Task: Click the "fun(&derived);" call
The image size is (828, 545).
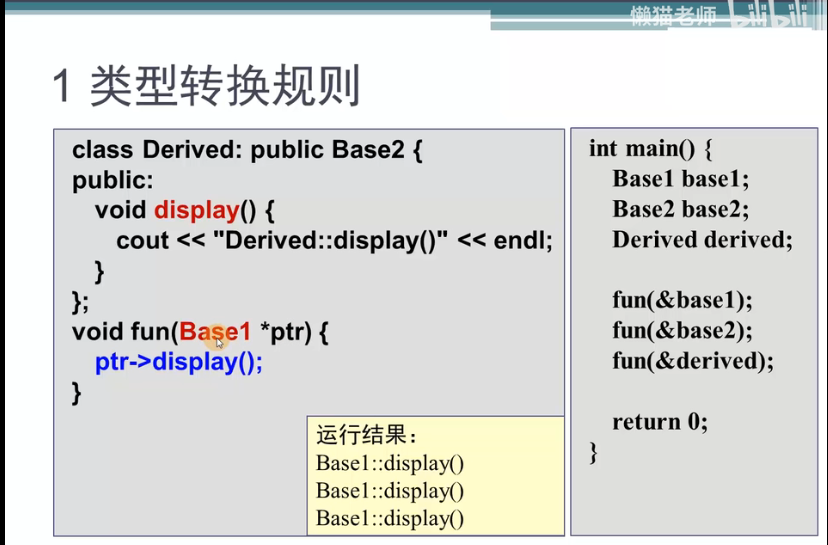Action: (693, 361)
